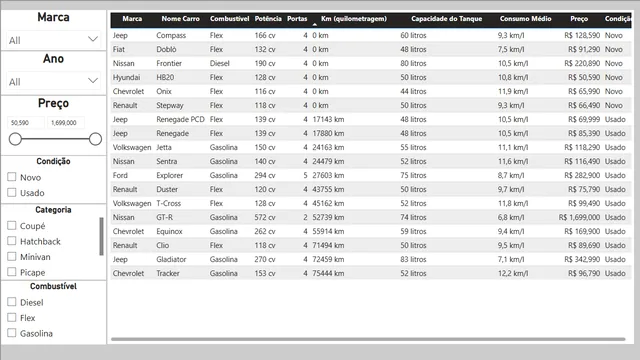Sort by the Preço column header

[579, 19]
